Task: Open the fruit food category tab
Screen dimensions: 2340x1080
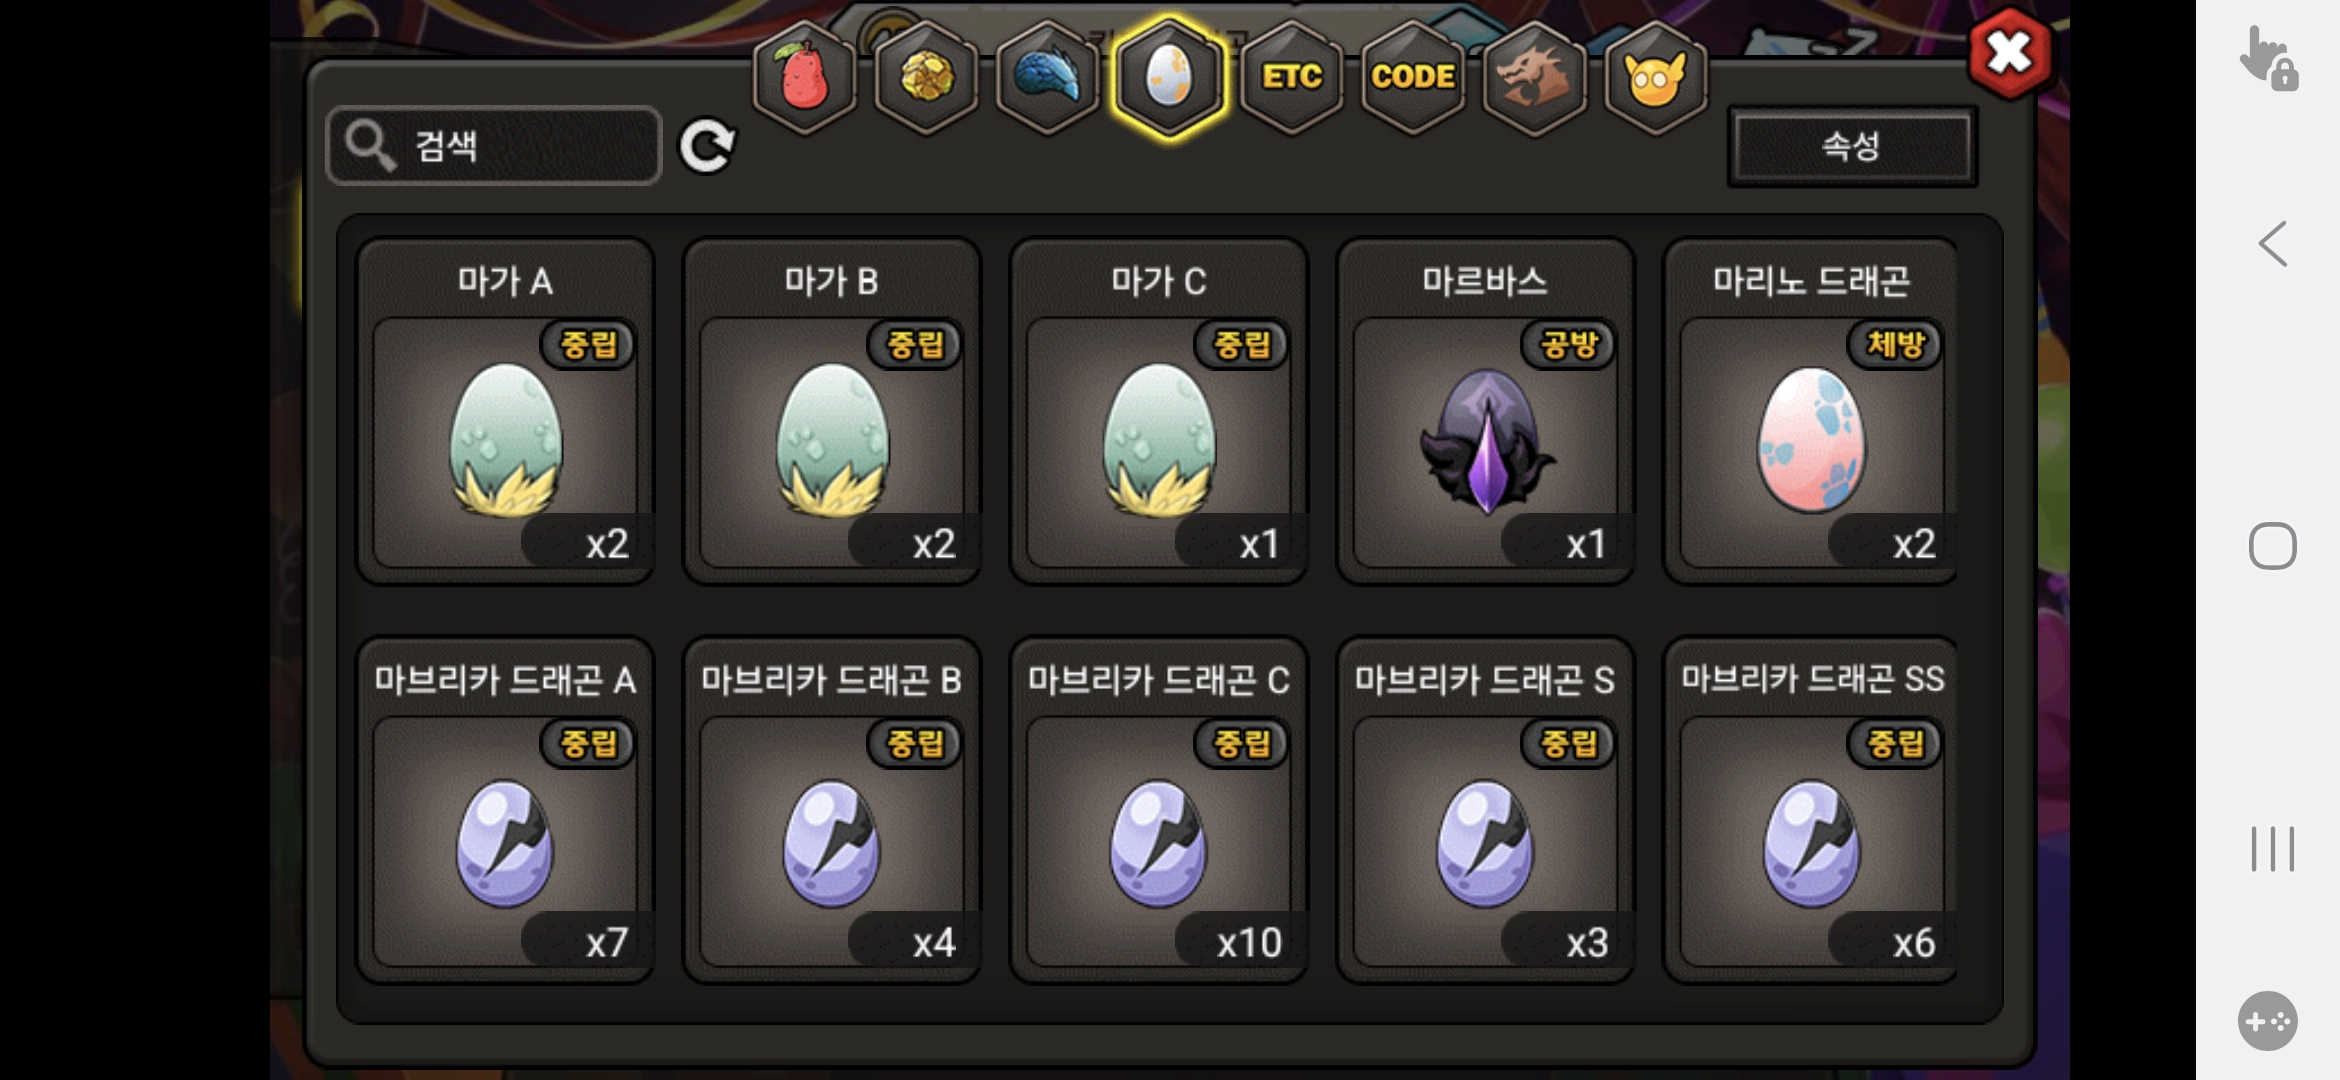Action: pos(804,77)
